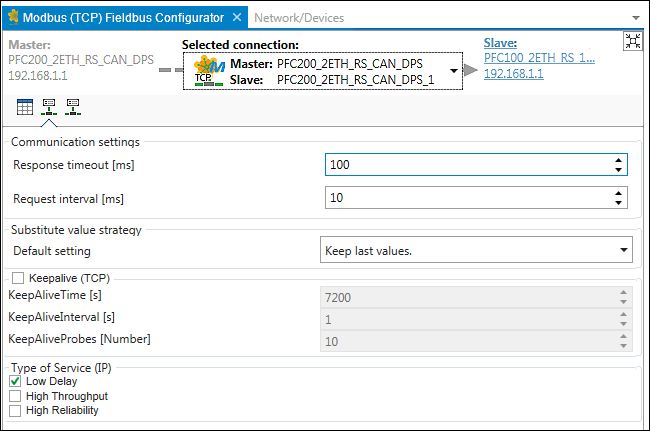
Task: Enable the High Throughput checkbox
Action: [x=15, y=396]
